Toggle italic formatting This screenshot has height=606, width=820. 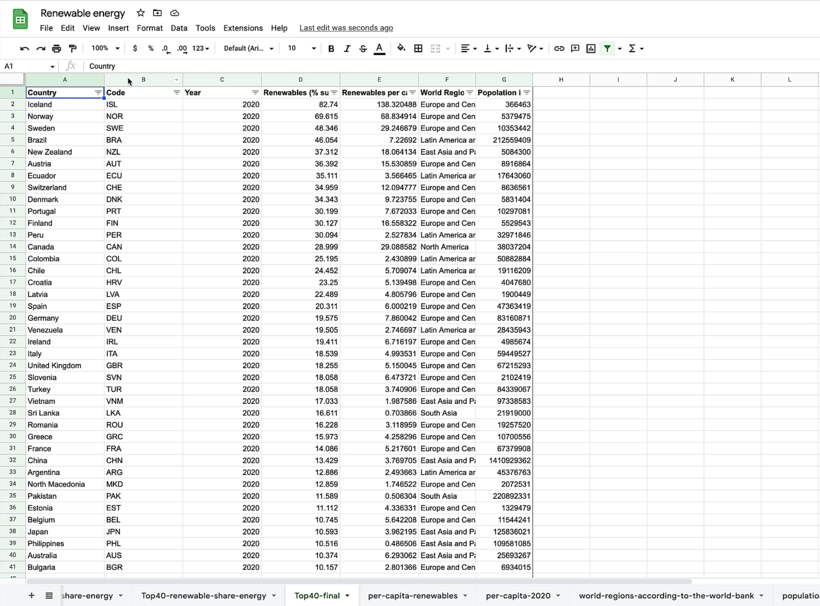tap(347, 49)
